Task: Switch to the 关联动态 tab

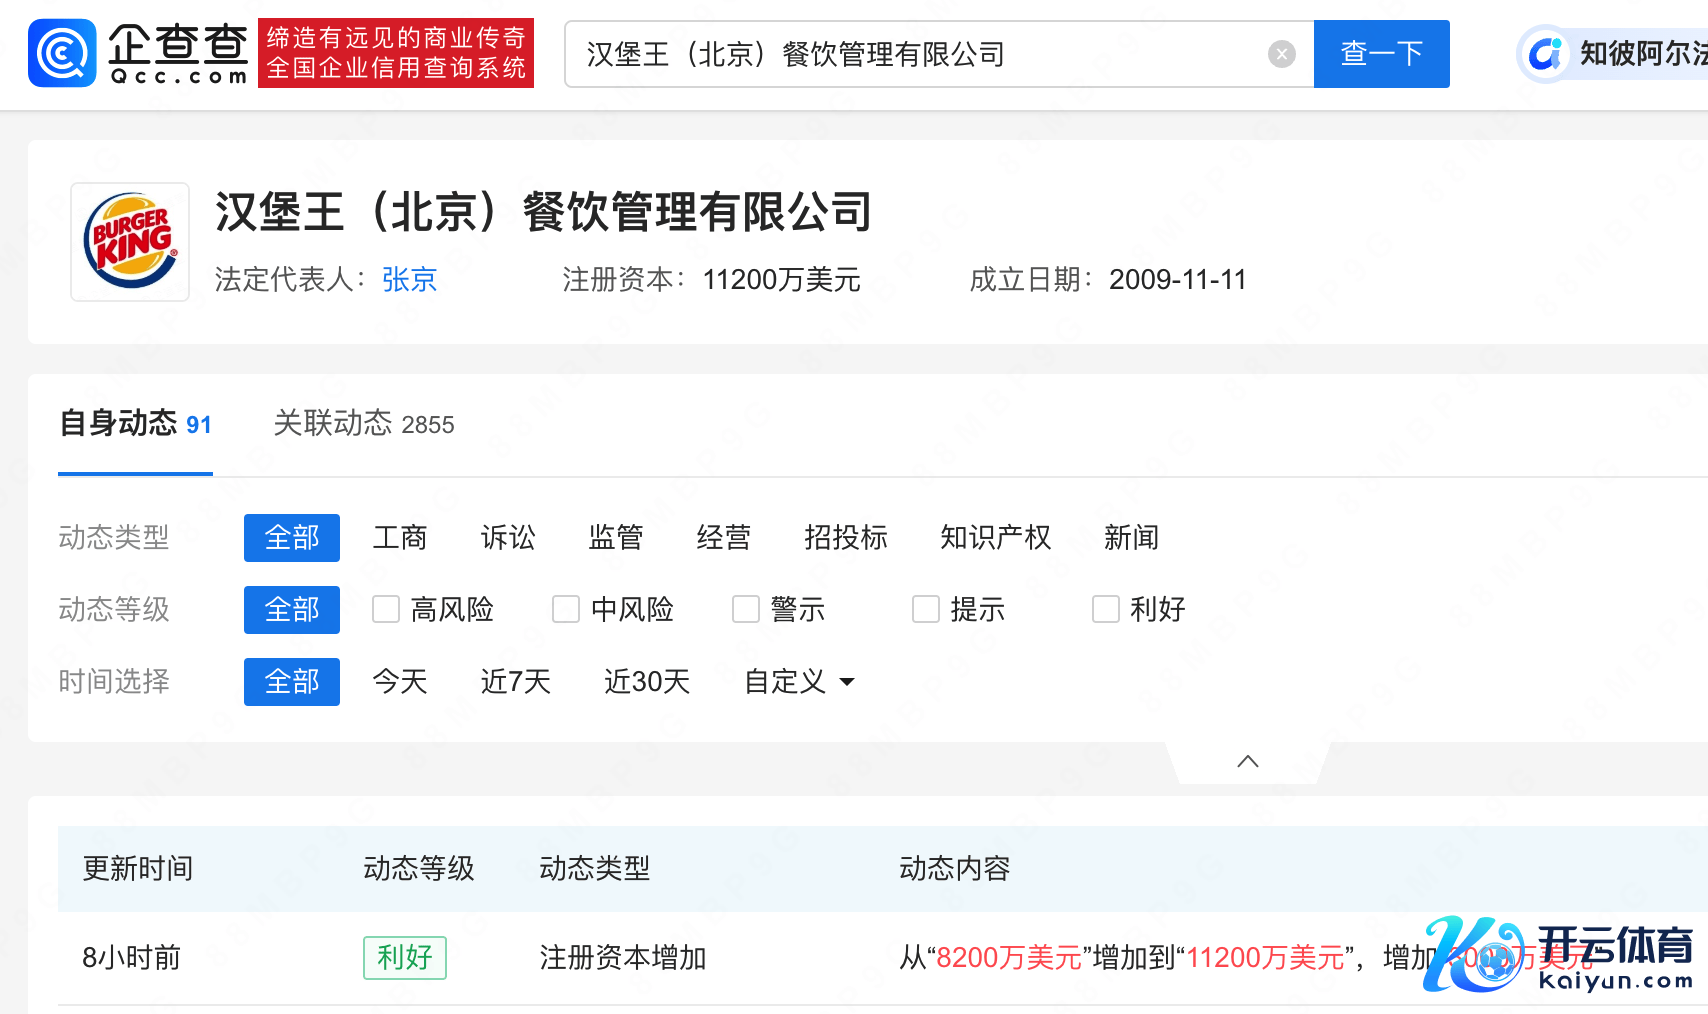Action: [363, 424]
